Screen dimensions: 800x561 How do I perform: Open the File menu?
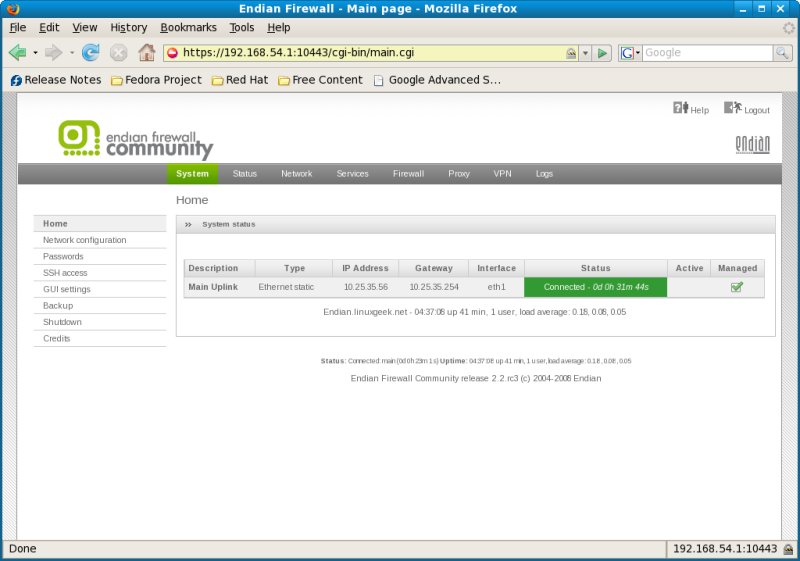18,28
